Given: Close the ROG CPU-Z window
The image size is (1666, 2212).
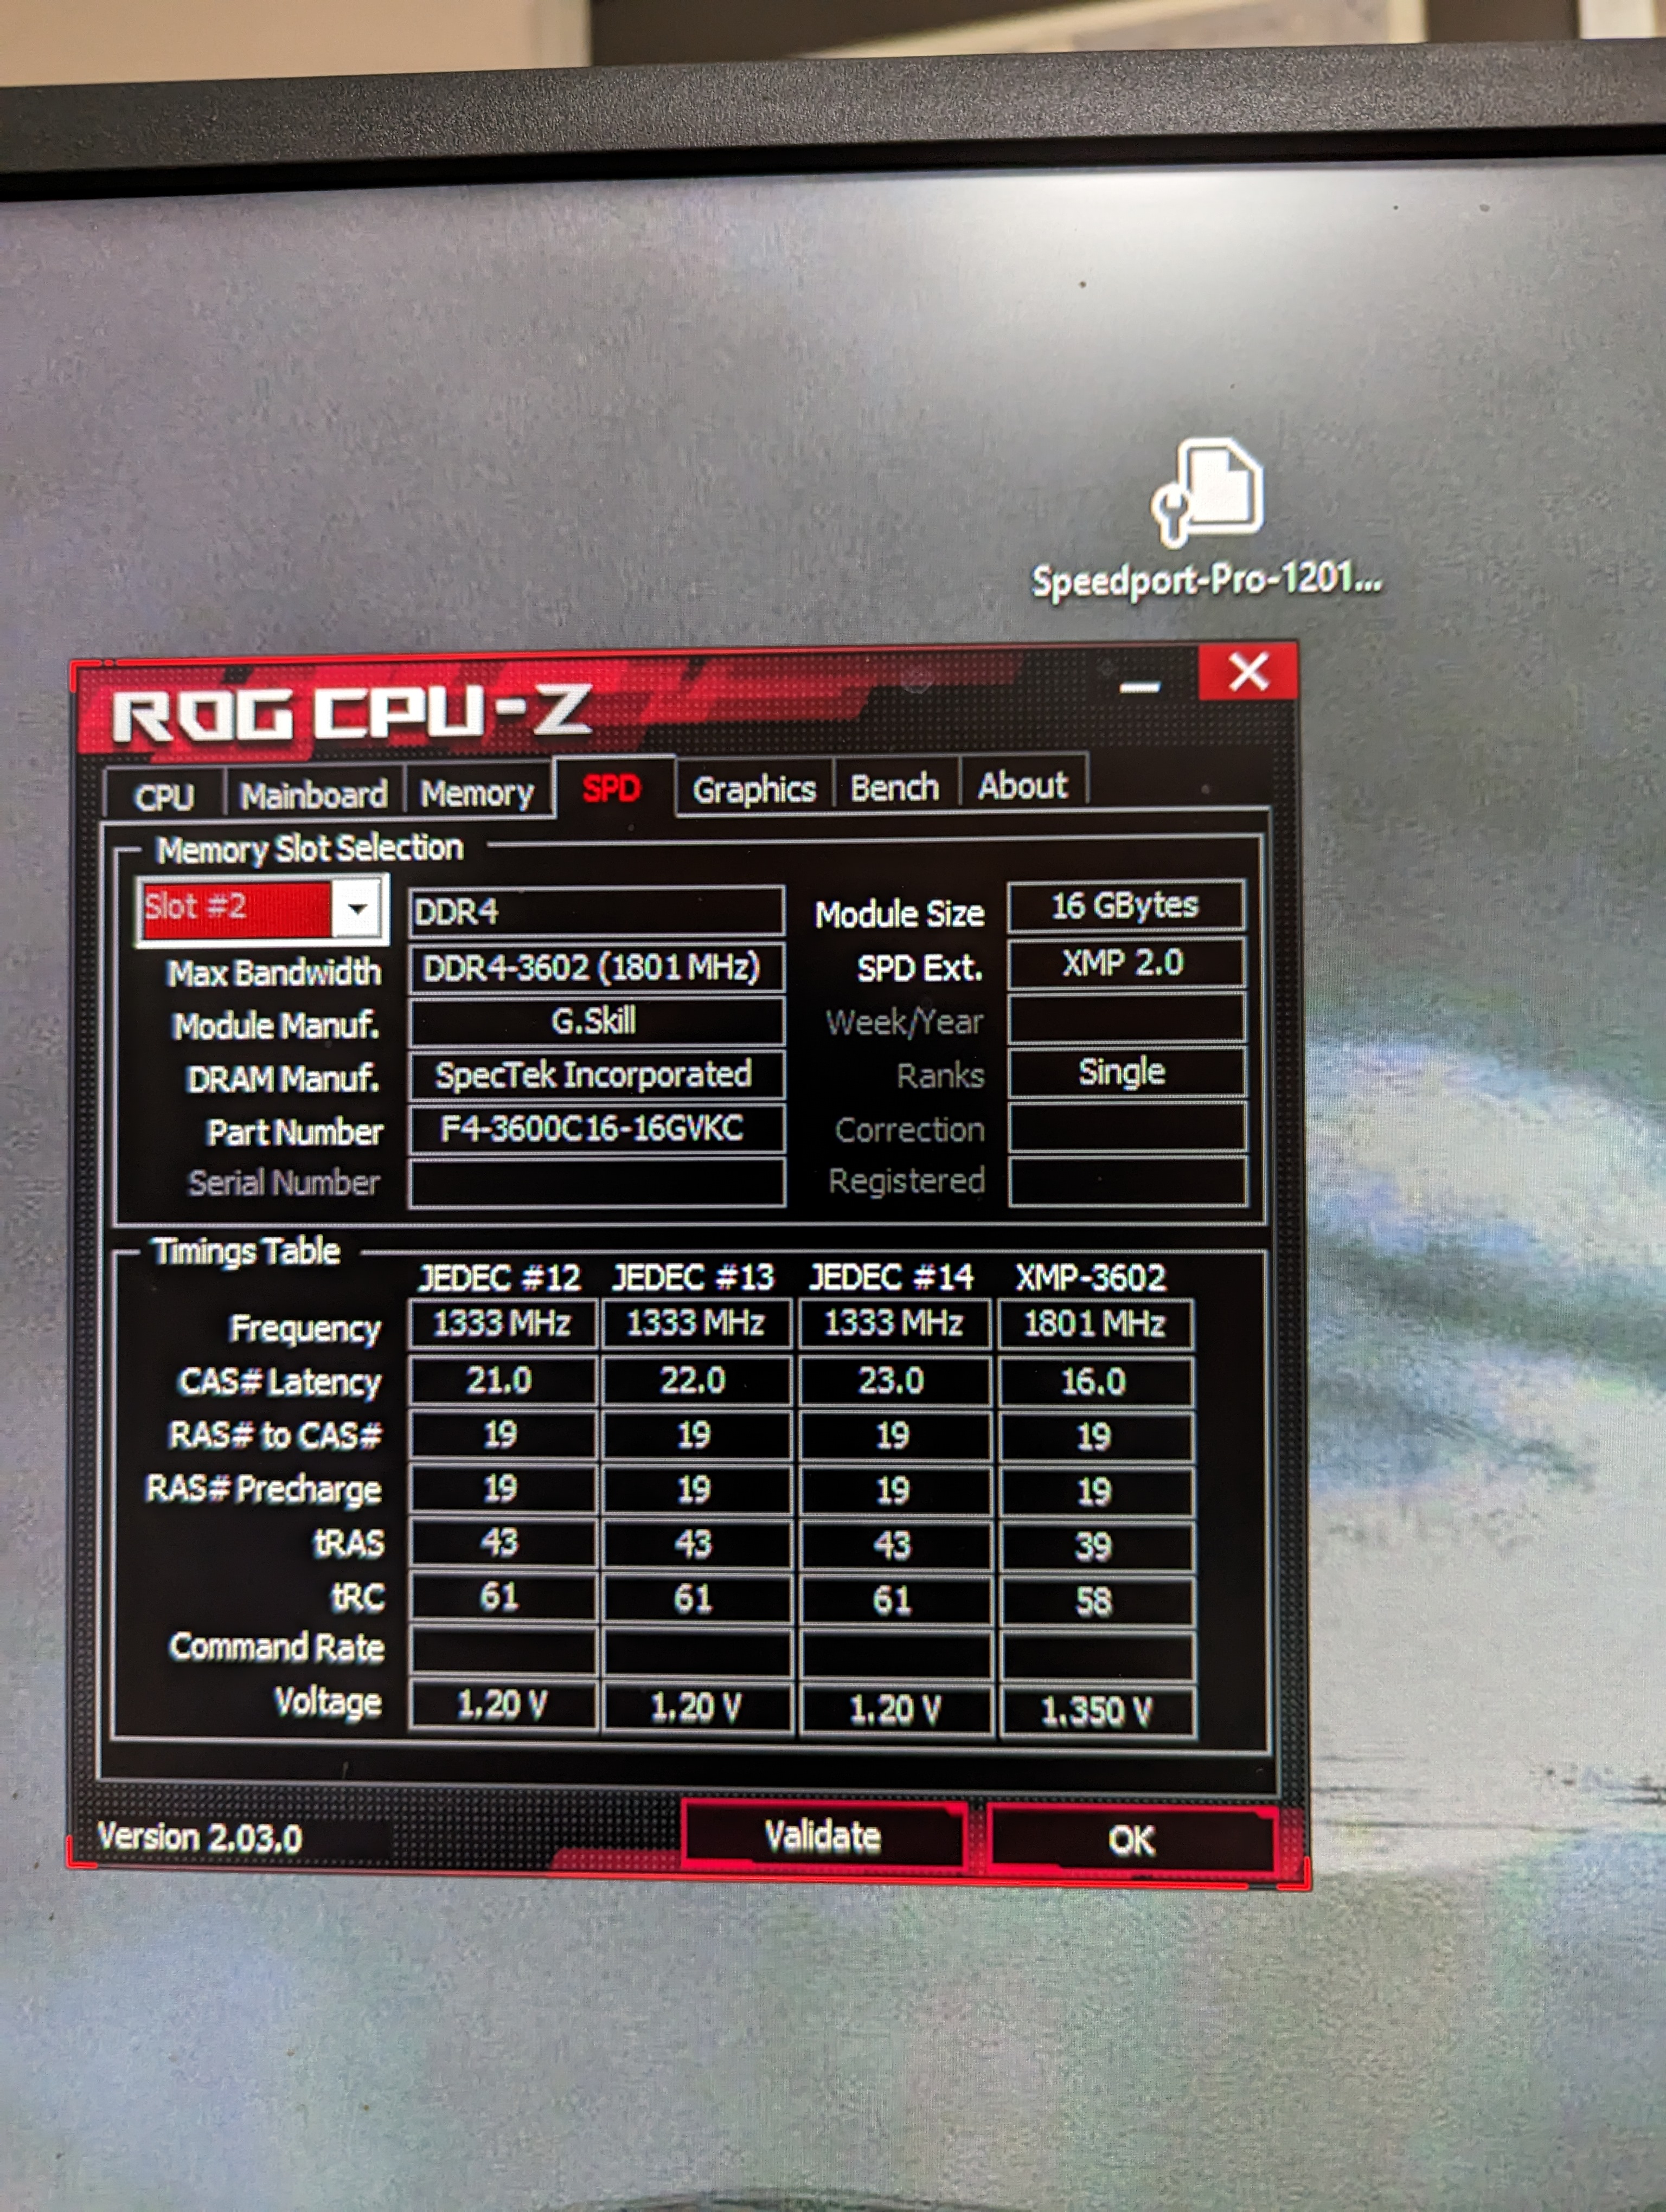Looking at the screenshot, I should coord(1248,672).
